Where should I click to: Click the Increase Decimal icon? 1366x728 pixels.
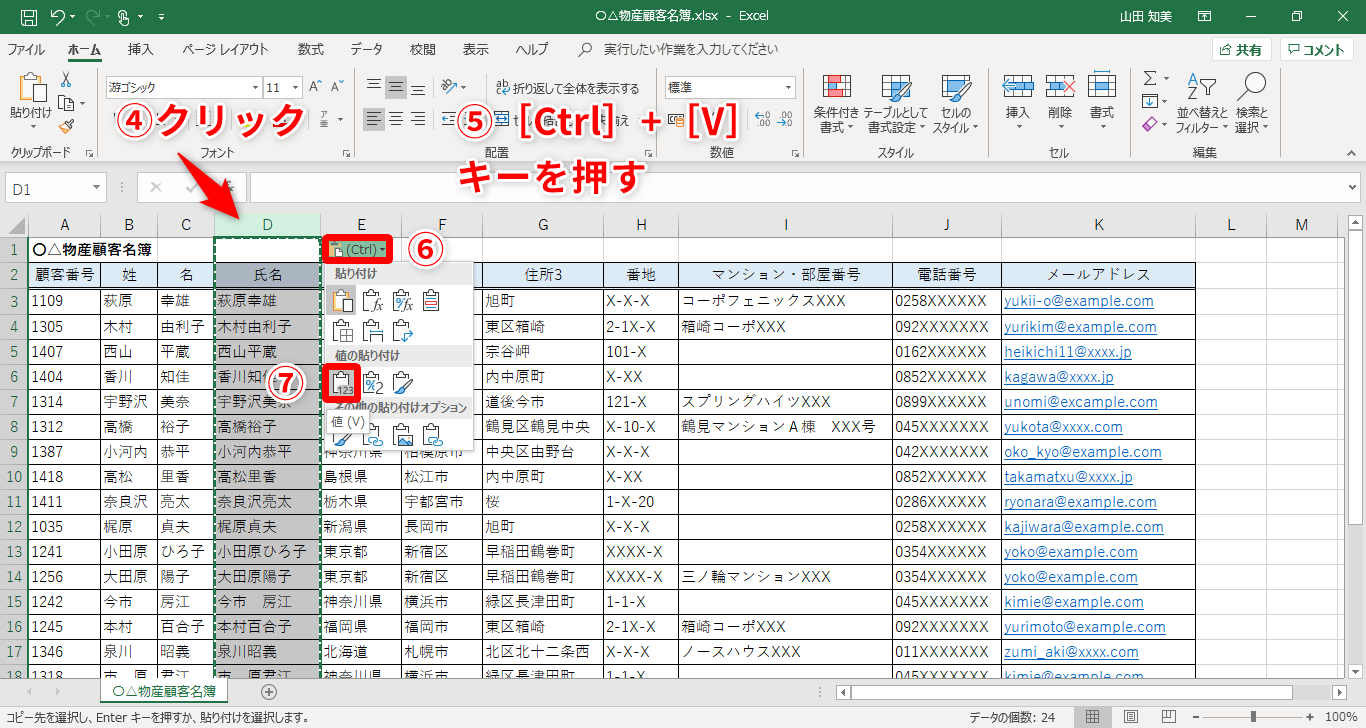tap(763, 120)
